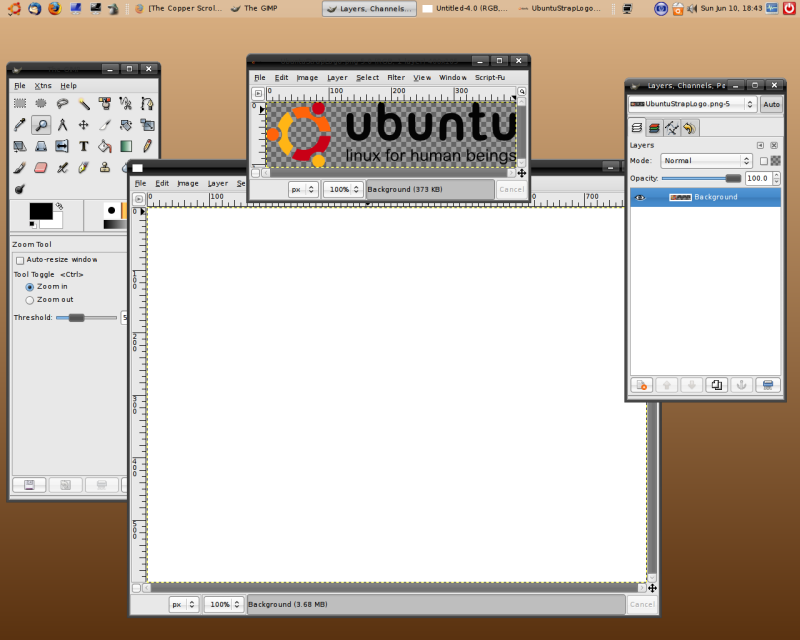Choose the Dodge/Burn tool
The width and height of the screenshot is (800, 640).
click(20, 189)
